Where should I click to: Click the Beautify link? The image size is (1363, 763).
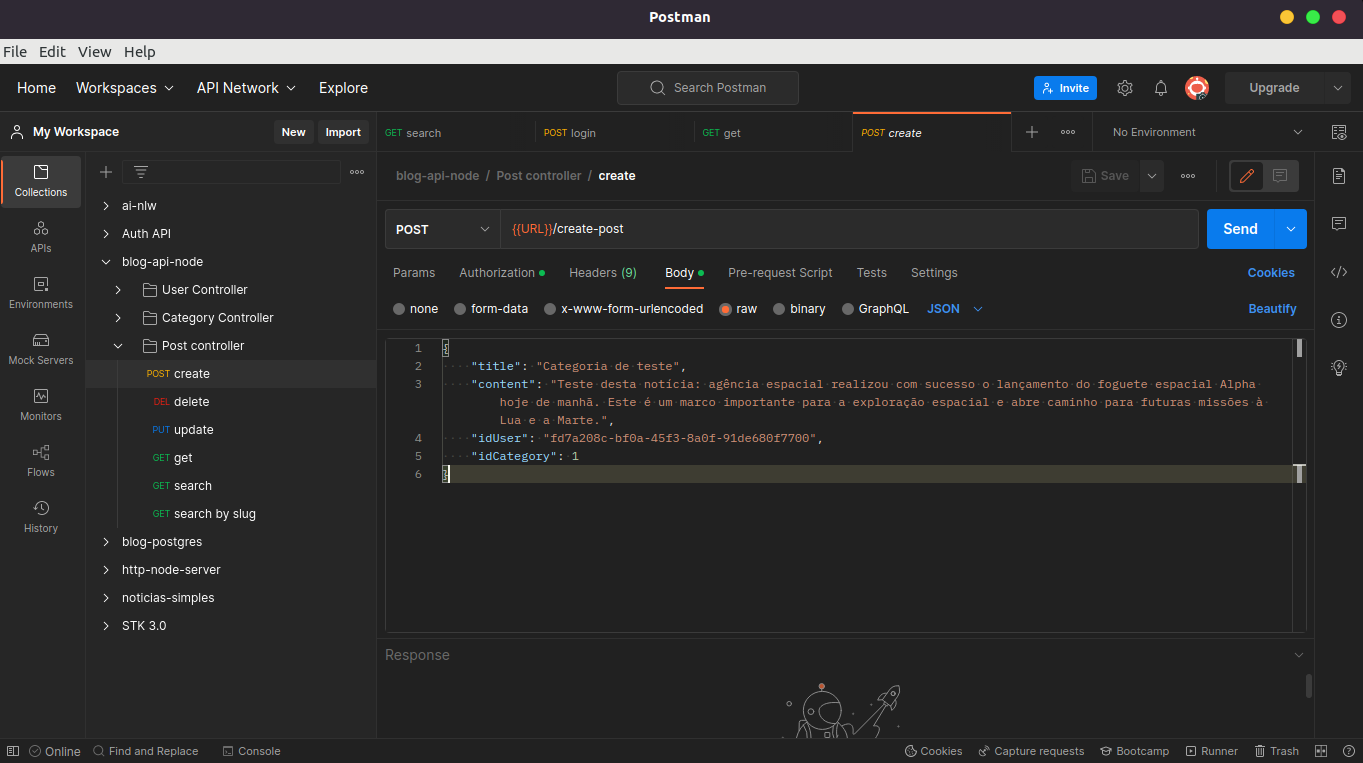tap(1272, 309)
